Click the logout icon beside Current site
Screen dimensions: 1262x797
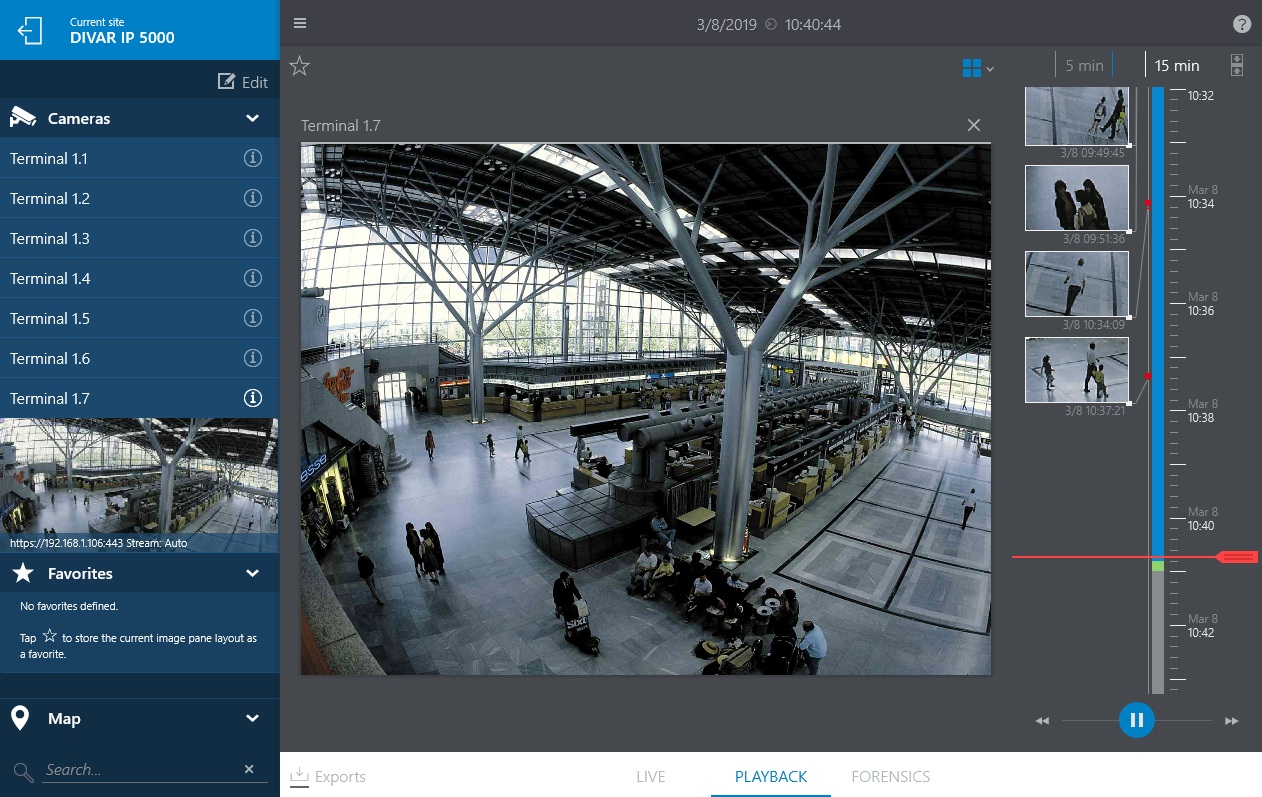click(x=30, y=30)
